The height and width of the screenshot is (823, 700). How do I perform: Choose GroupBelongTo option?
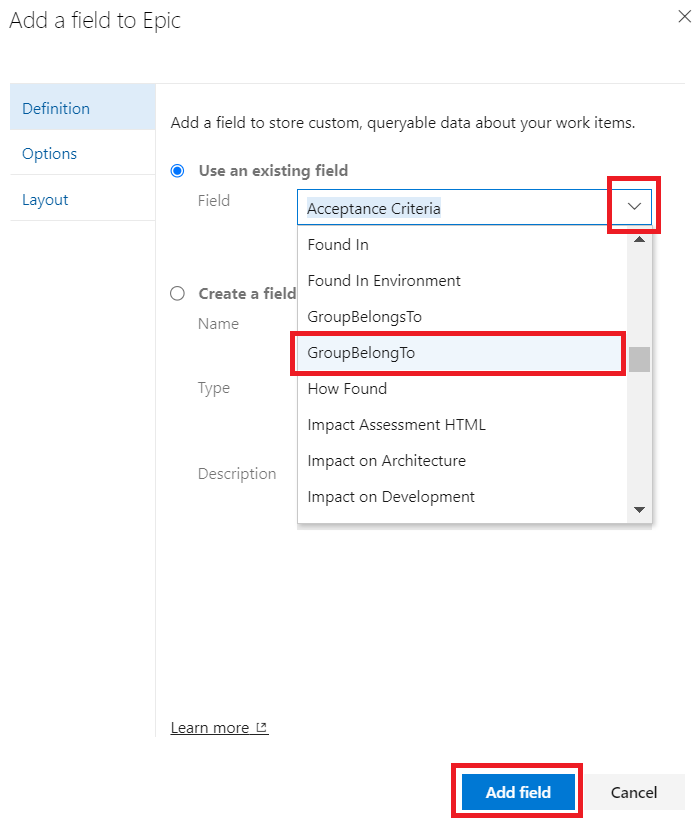(x=462, y=353)
